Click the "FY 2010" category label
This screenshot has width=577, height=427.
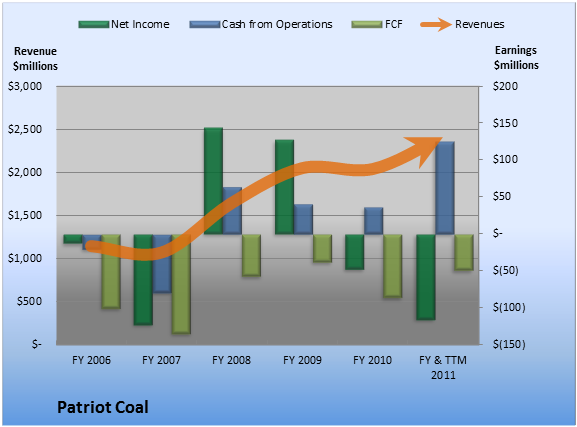(x=372, y=360)
